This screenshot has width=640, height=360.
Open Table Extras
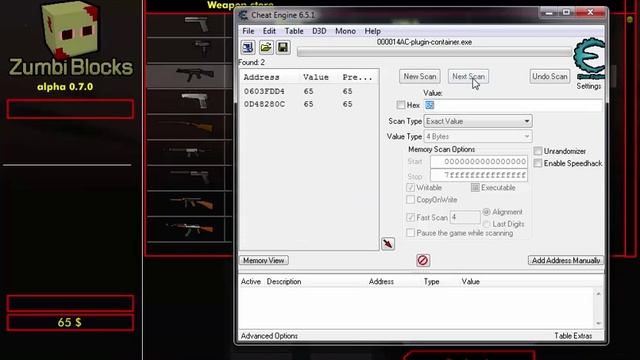coord(573,336)
